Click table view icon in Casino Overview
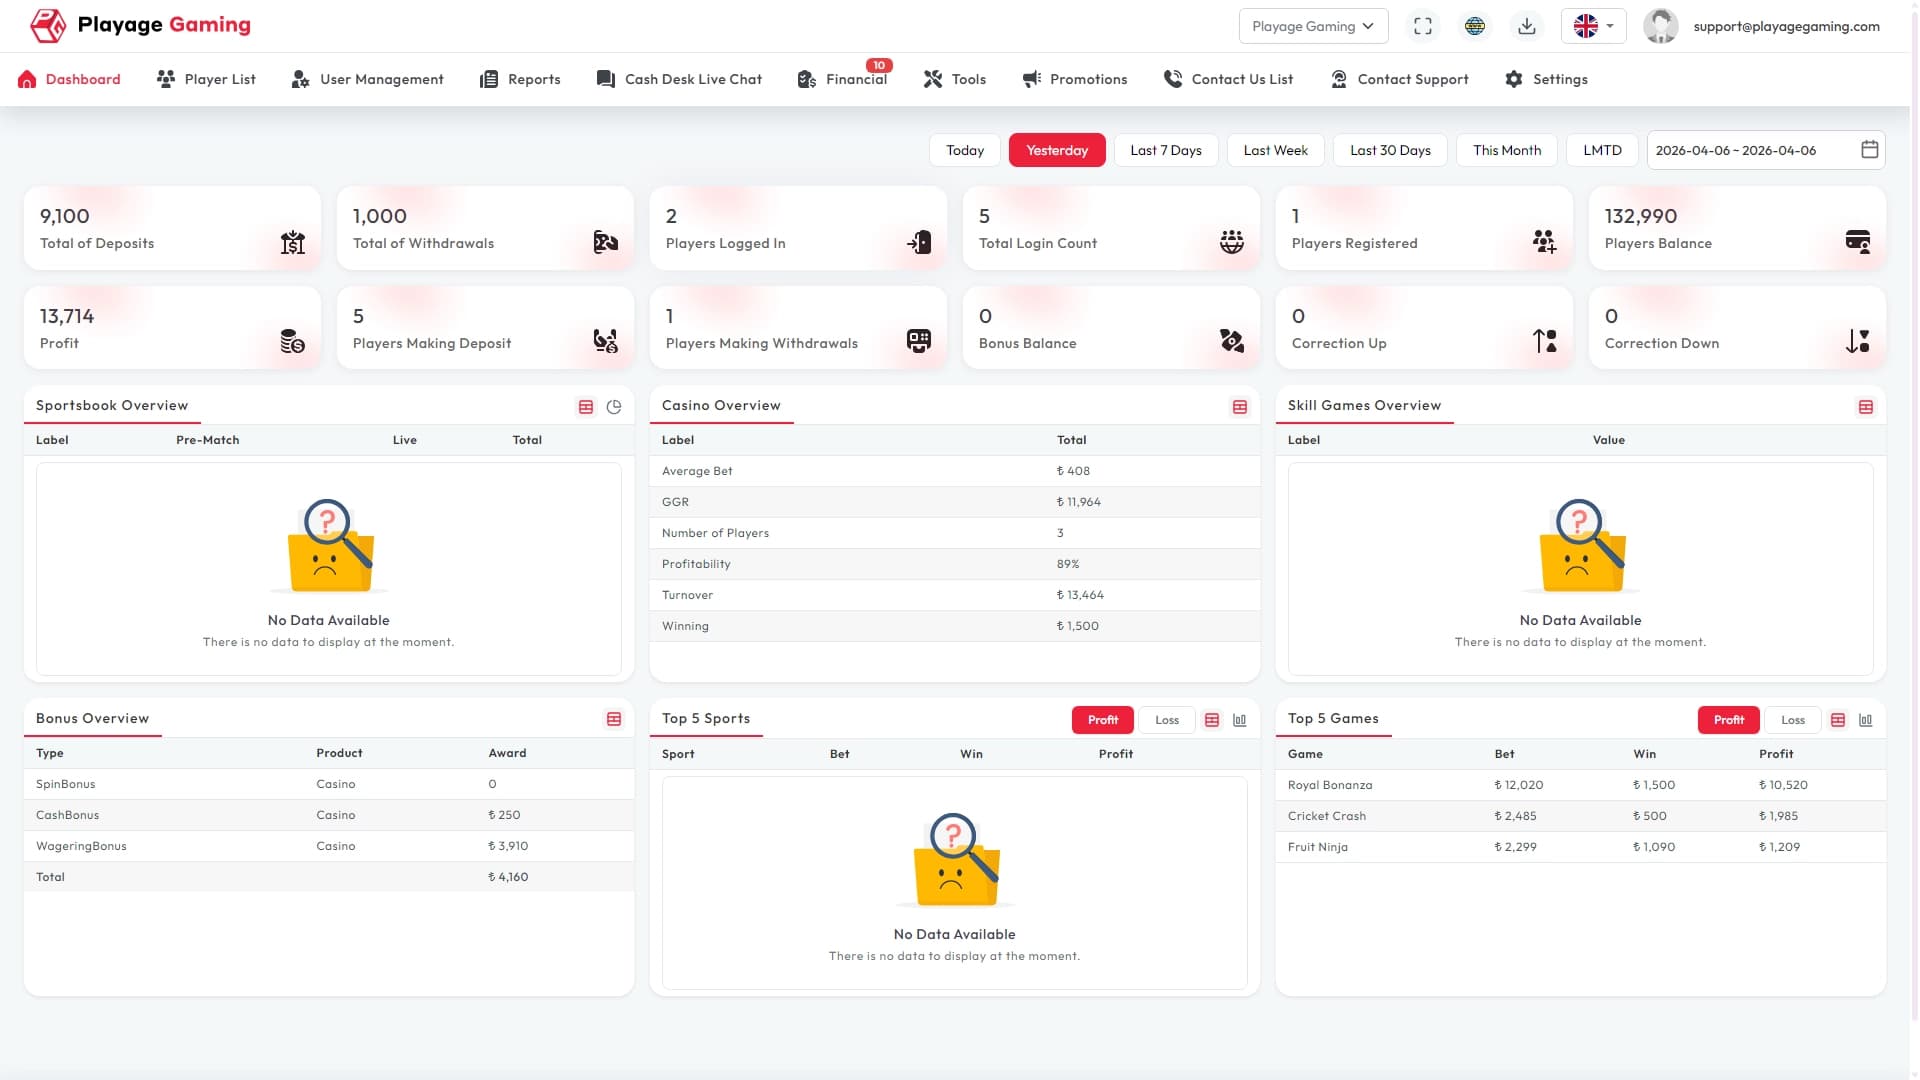 pos(1240,407)
